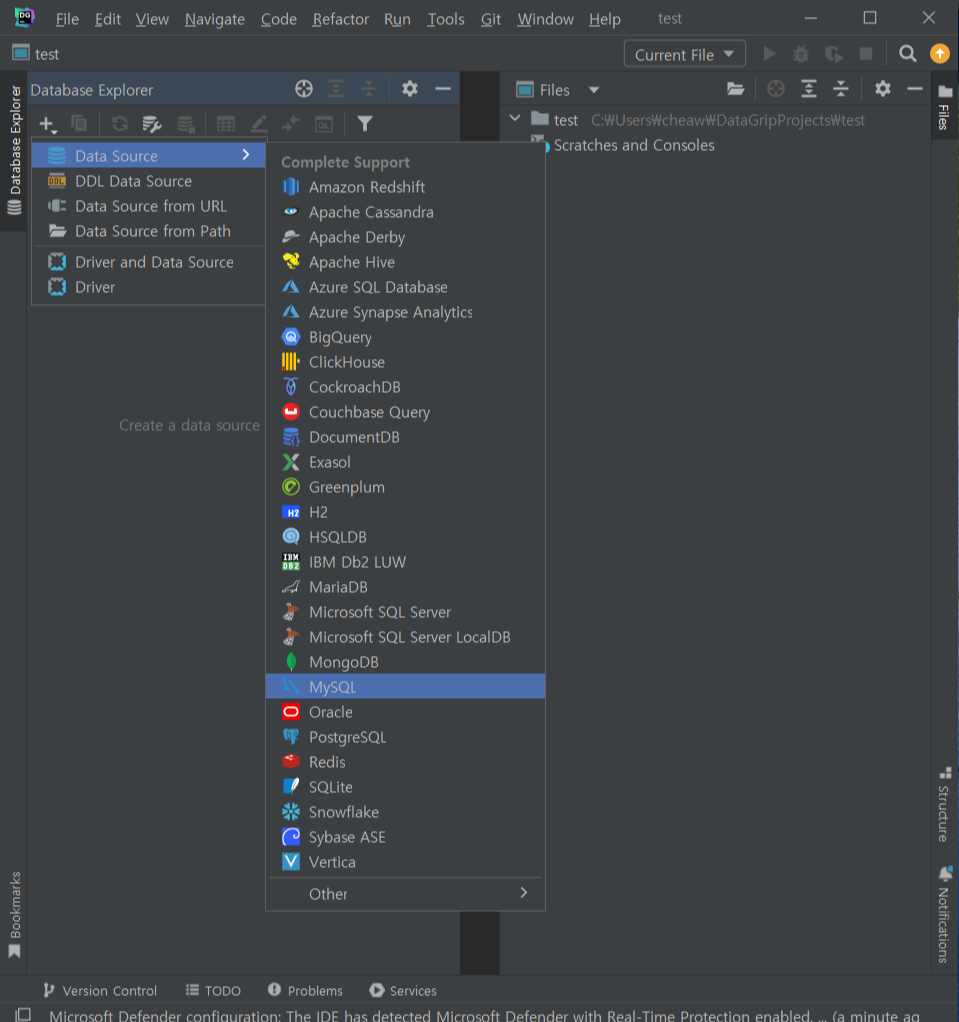Select MySQL from database list
959x1022 pixels.
[406, 686]
